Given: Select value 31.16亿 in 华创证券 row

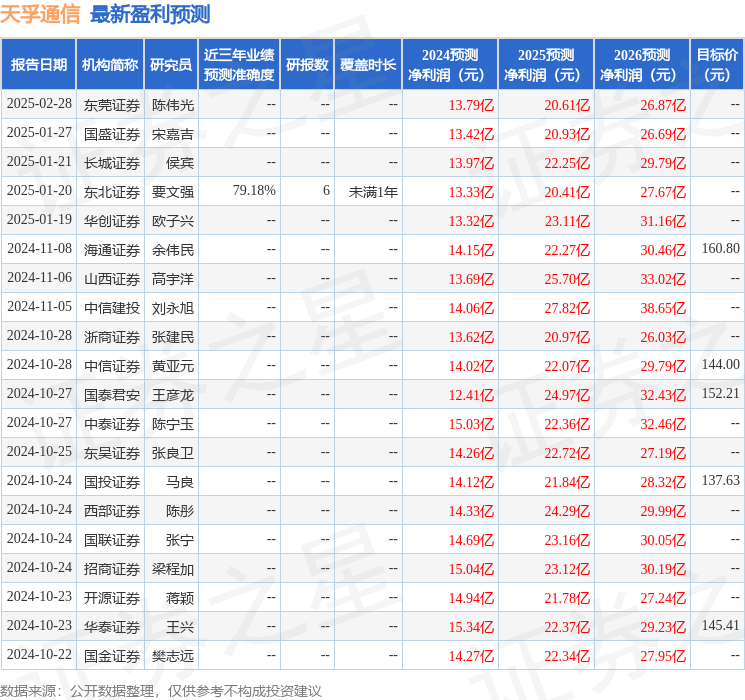Looking at the screenshot, I should tap(663, 221).
